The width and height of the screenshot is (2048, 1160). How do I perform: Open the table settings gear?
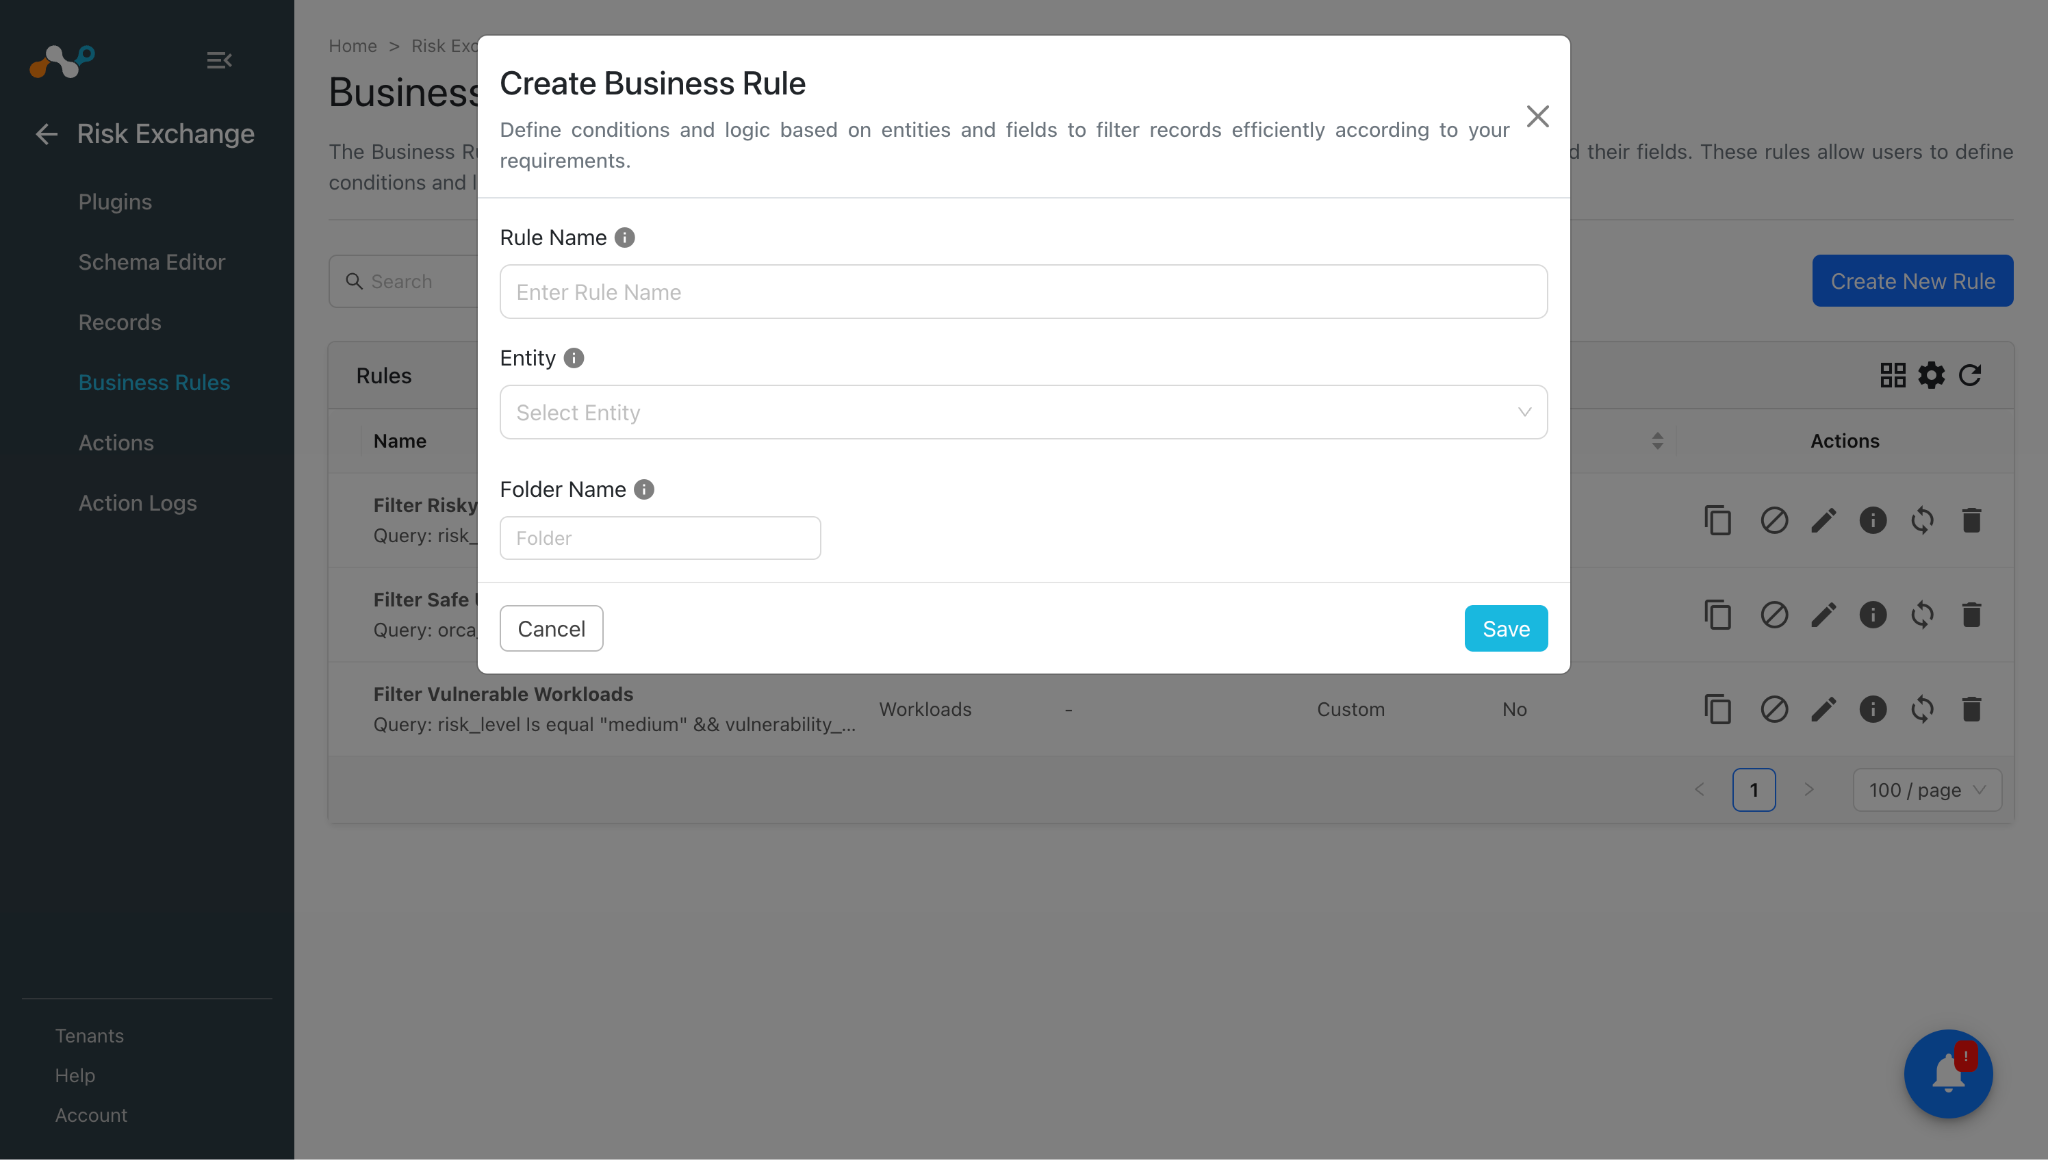pyautogui.click(x=1931, y=375)
